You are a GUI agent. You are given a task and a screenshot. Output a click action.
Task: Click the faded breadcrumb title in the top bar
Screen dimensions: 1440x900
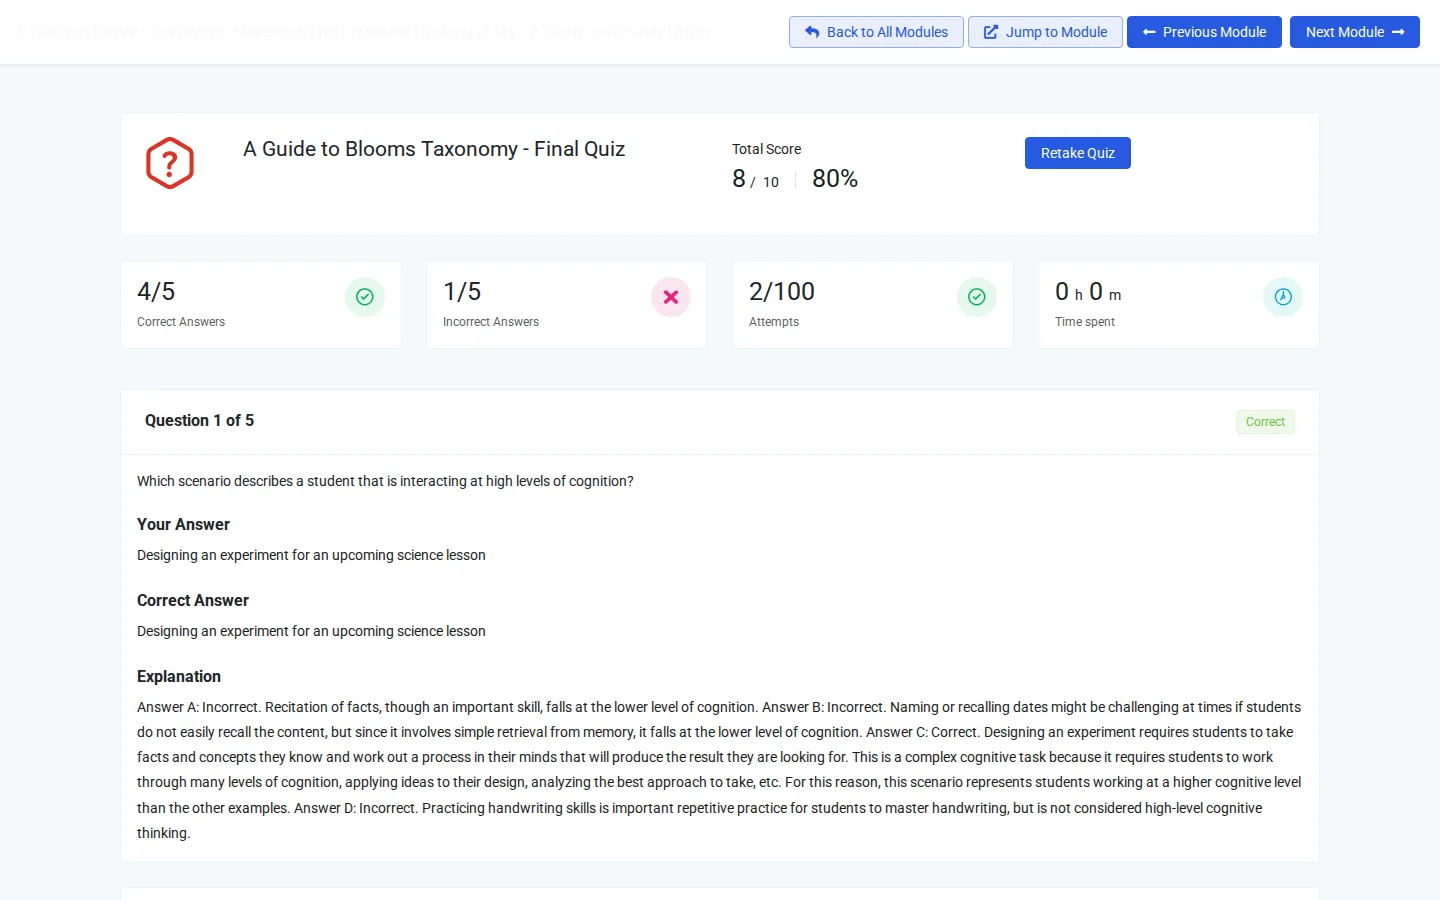pyautogui.click(x=364, y=32)
